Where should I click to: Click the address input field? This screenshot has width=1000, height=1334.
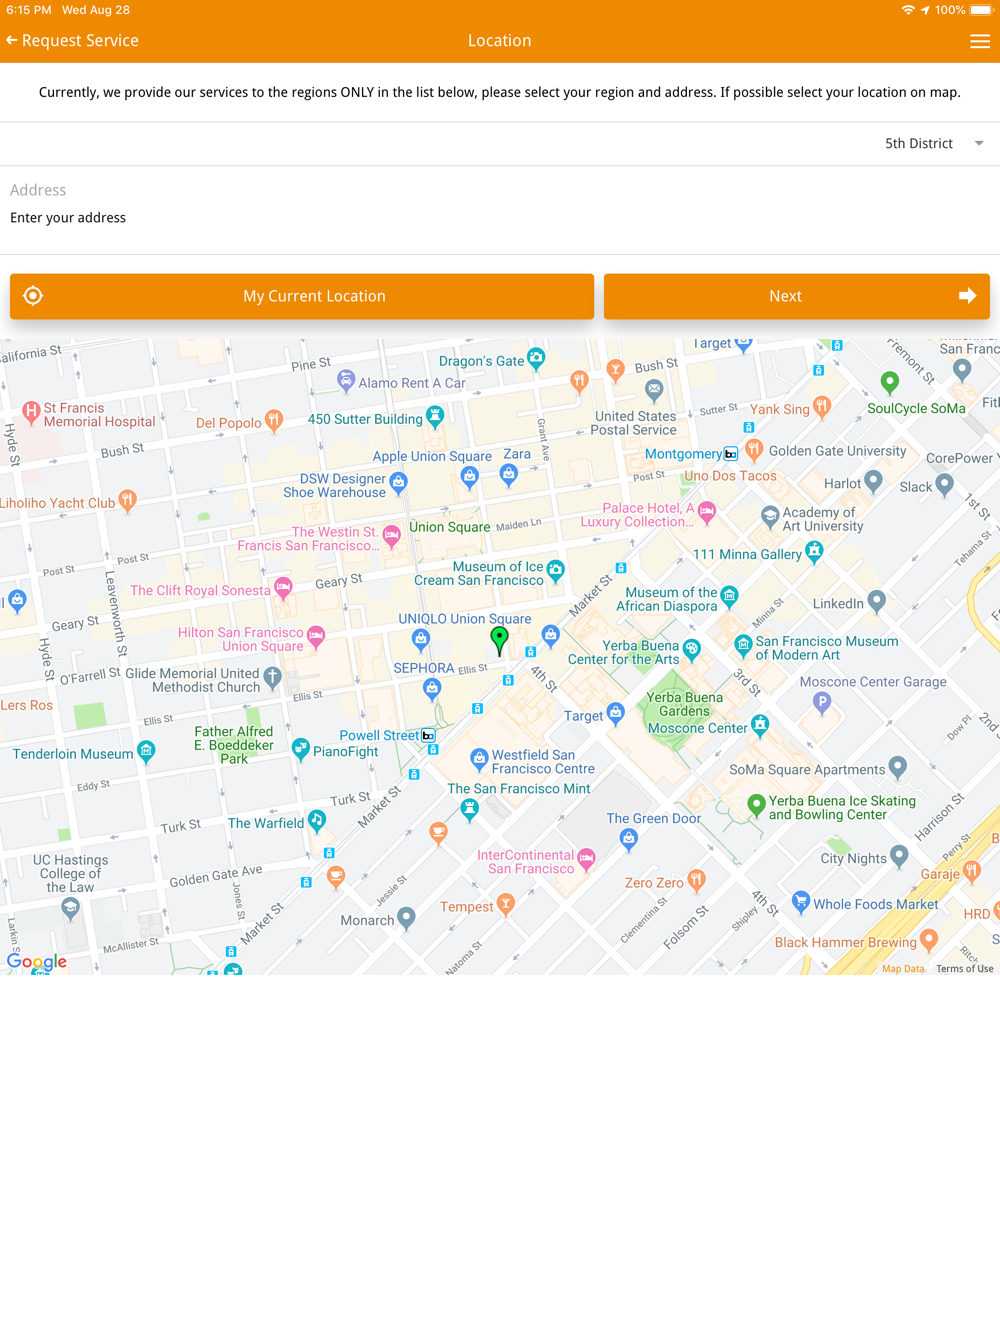click(x=500, y=218)
